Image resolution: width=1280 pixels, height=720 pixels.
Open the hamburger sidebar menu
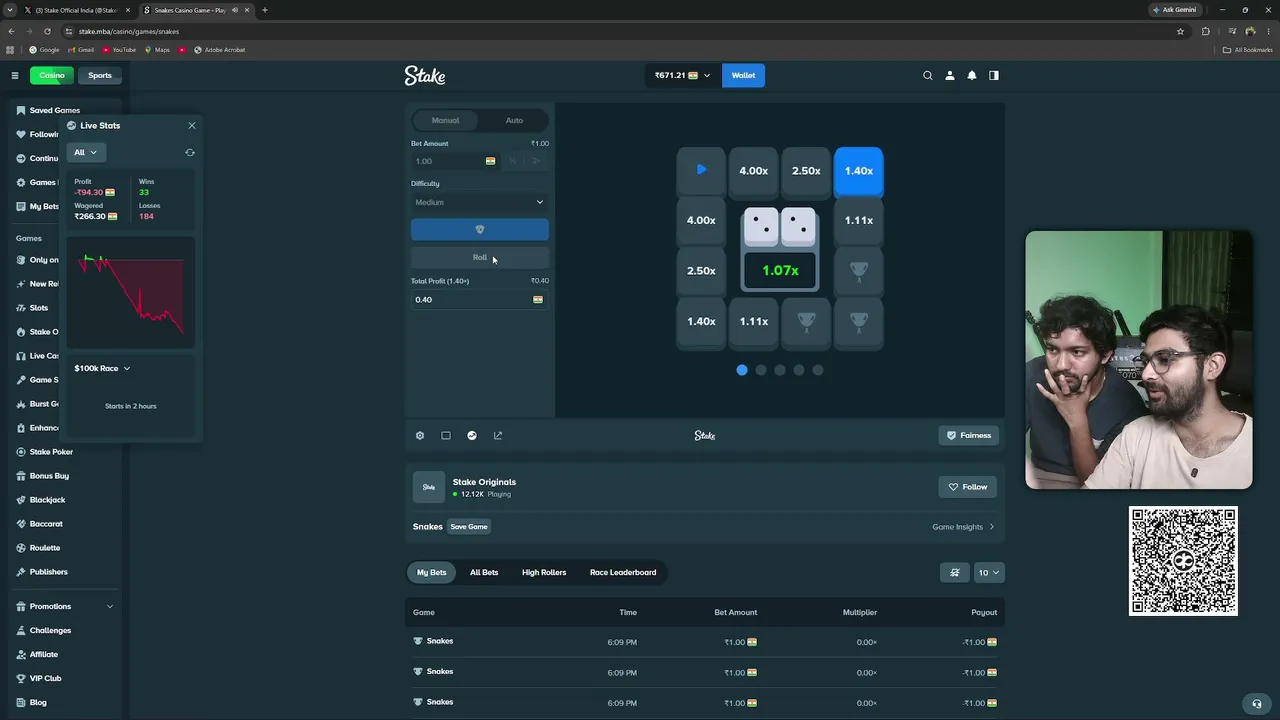[15, 75]
